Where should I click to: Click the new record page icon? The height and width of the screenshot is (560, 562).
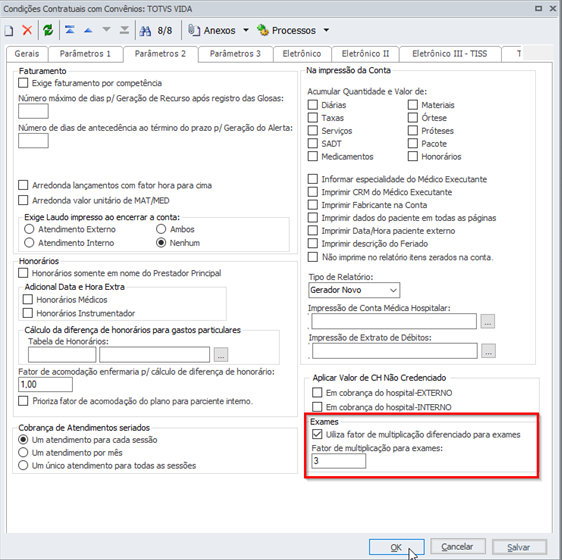9,30
